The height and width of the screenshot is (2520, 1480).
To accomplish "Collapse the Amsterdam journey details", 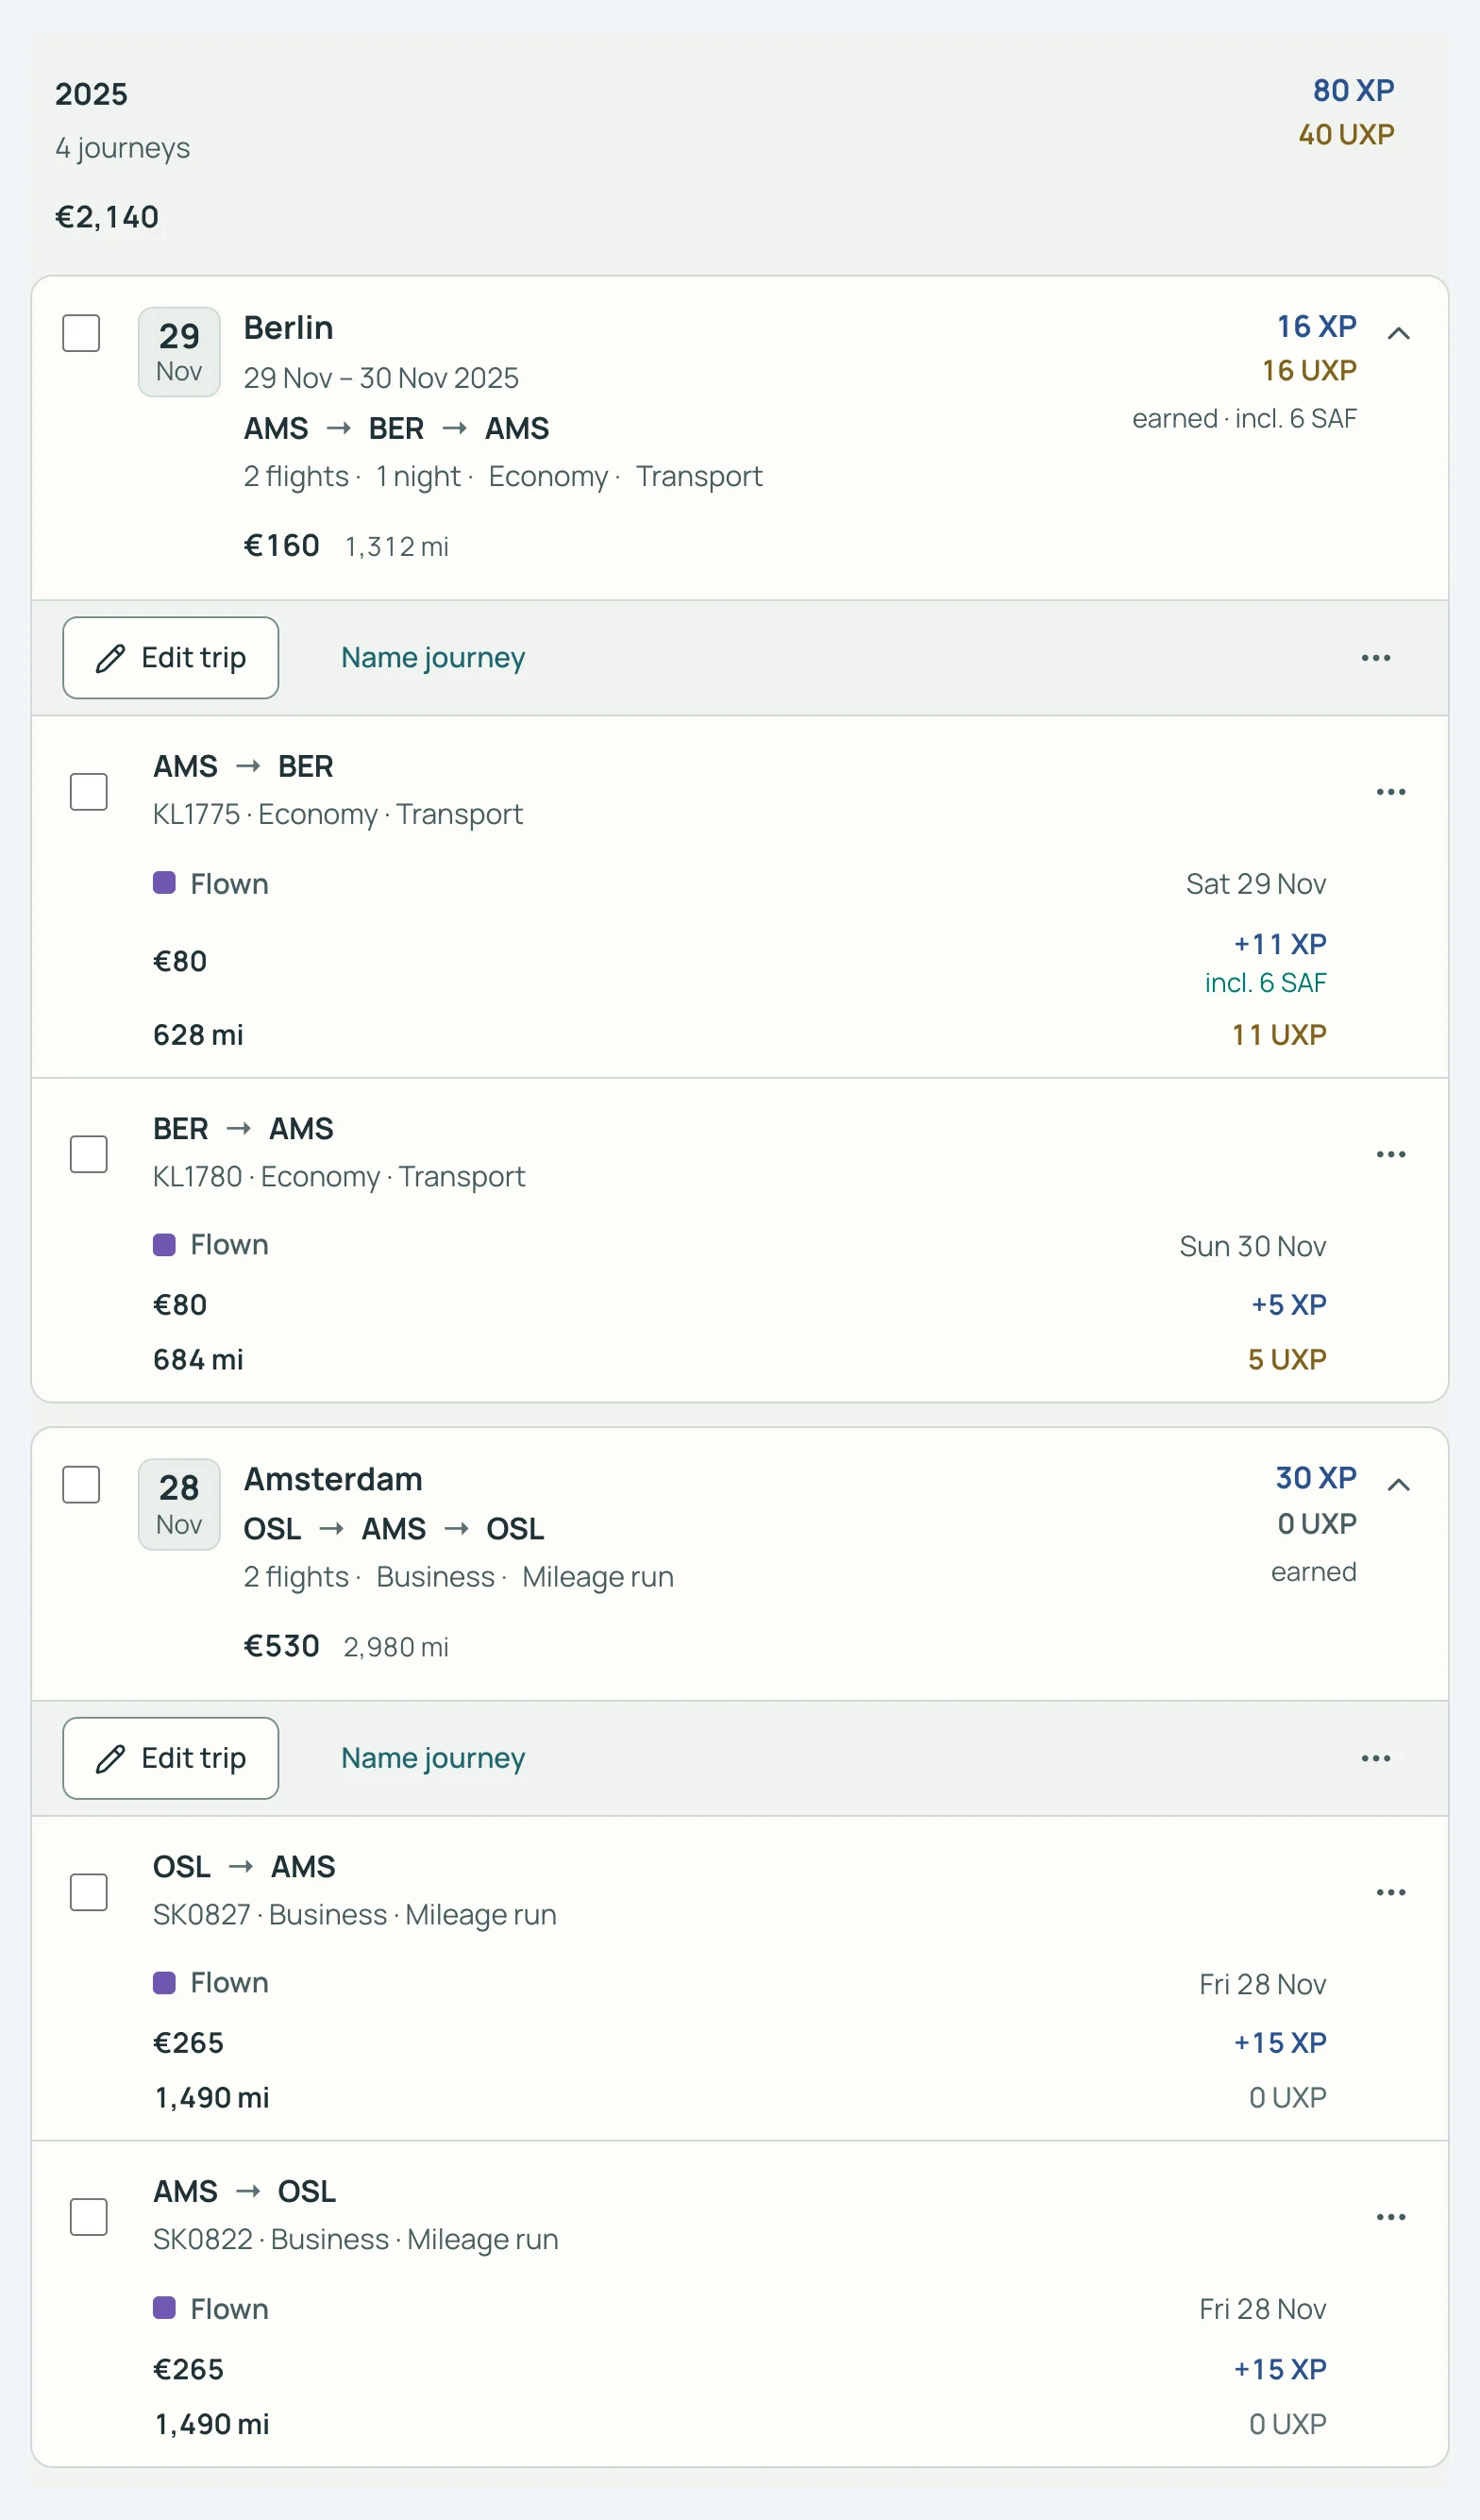I will point(1398,1484).
